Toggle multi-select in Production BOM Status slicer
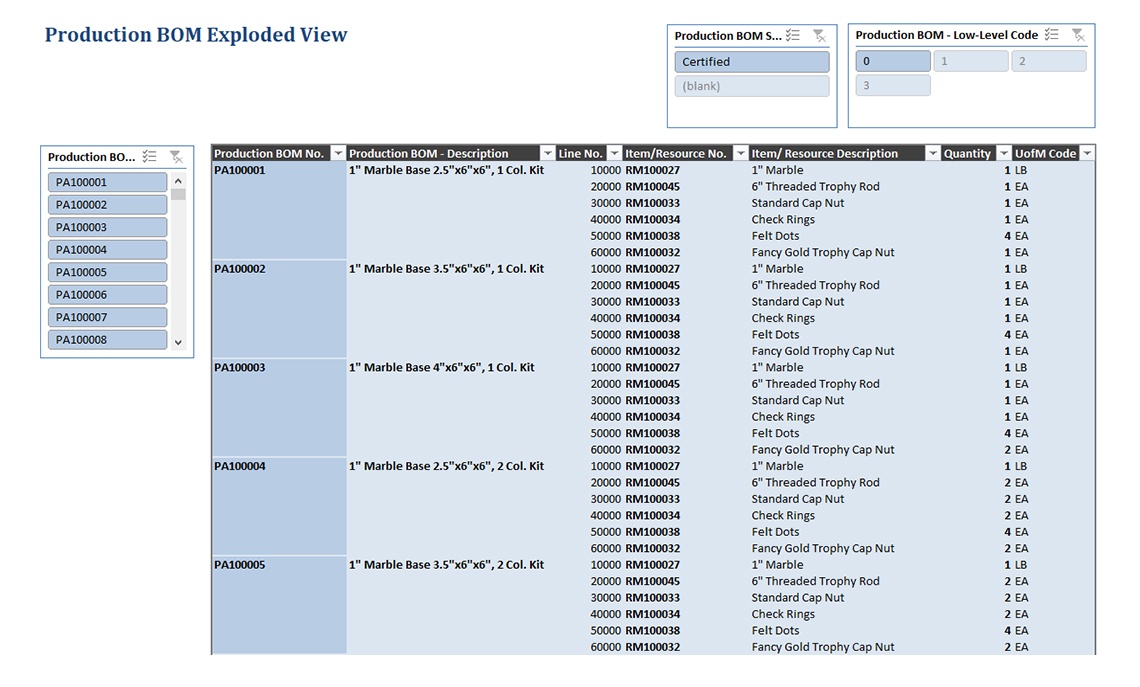1140x687 pixels. [x=792, y=35]
